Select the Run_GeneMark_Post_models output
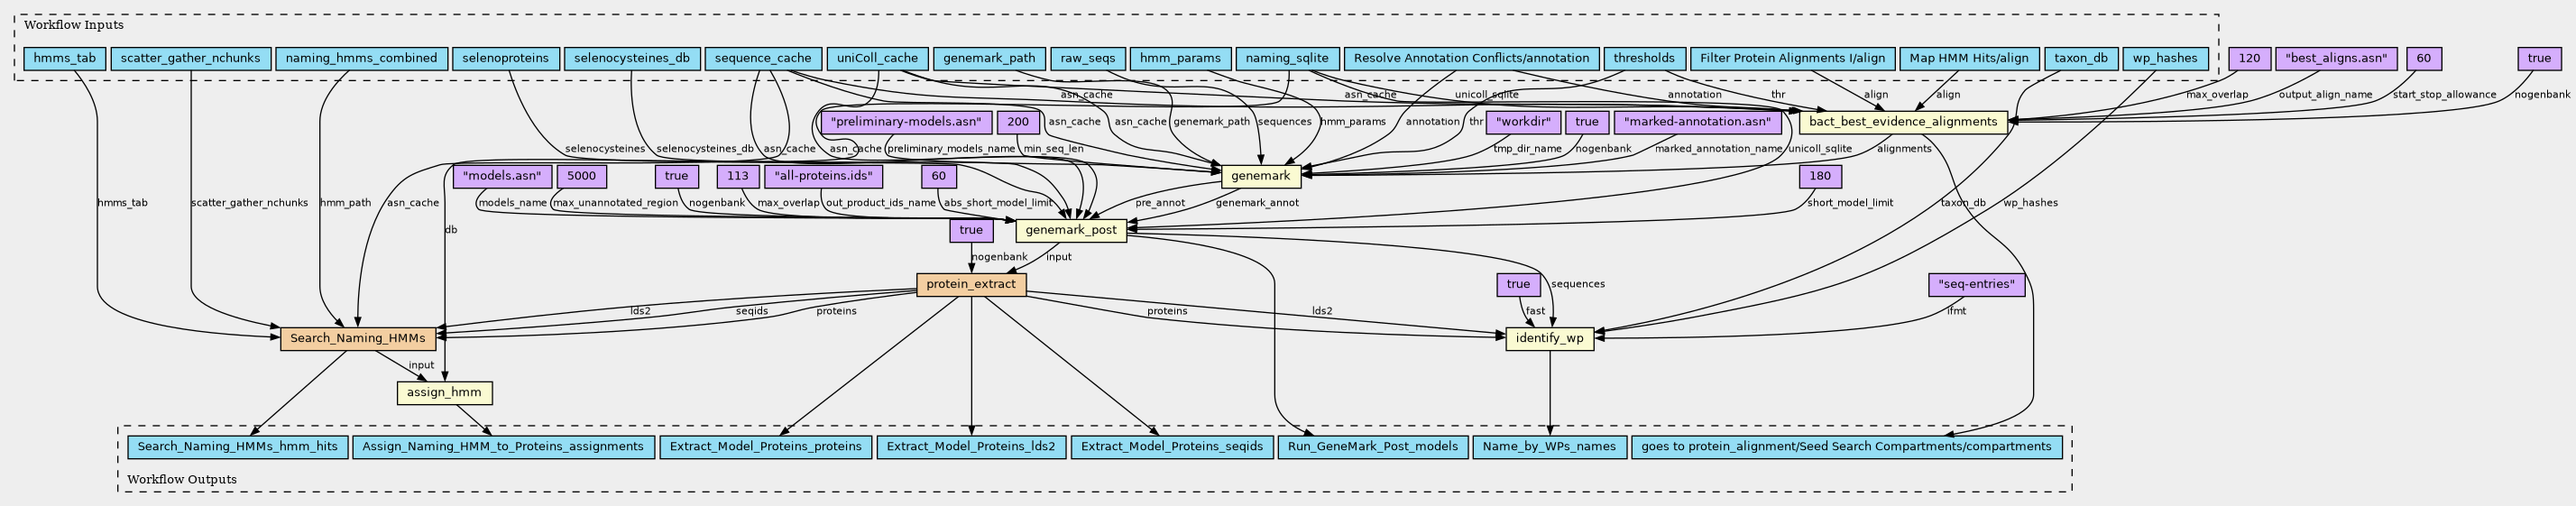The width and height of the screenshot is (2576, 506). point(1371,447)
